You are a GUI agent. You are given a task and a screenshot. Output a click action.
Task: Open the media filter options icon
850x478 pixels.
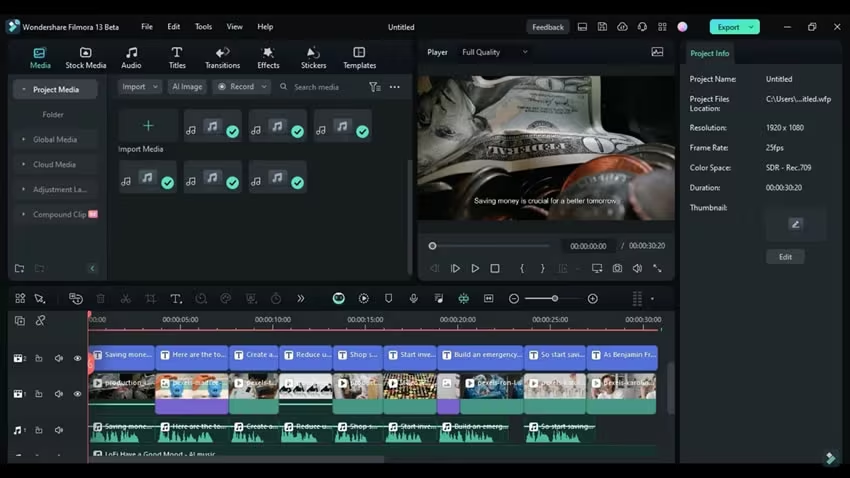(x=375, y=87)
